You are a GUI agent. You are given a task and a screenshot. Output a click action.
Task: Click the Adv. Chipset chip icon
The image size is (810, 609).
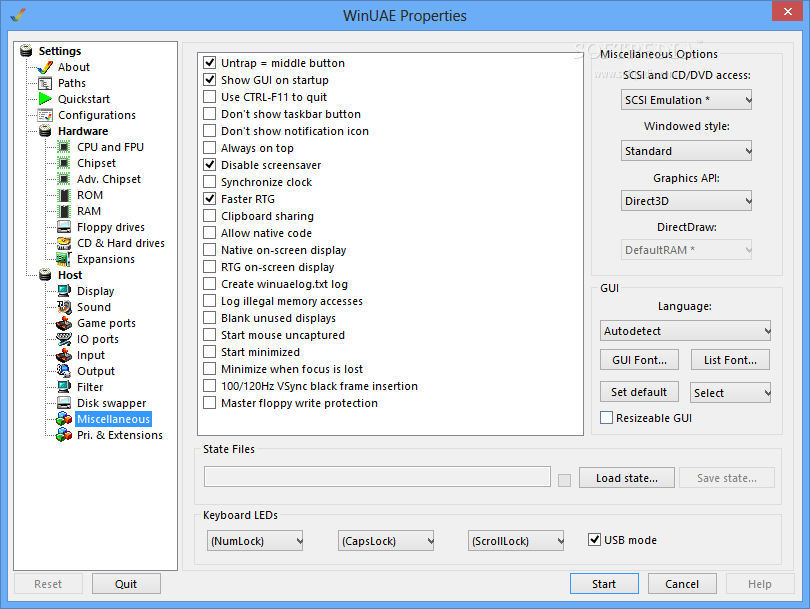click(x=64, y=179)
